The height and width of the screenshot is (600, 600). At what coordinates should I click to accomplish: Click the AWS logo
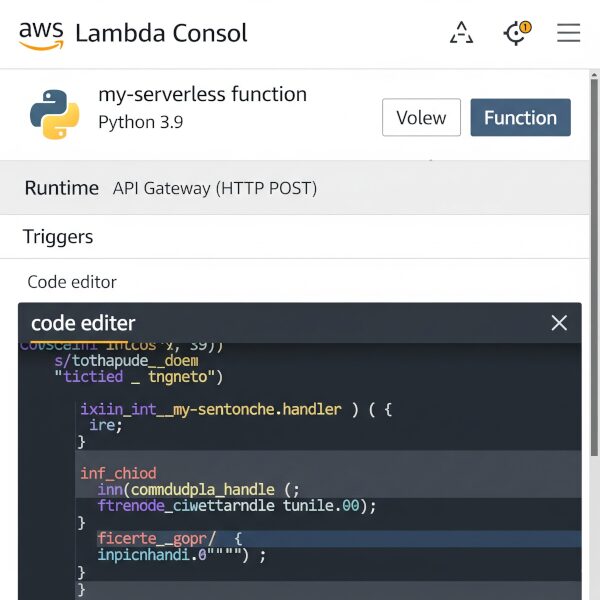coord(41,35)
